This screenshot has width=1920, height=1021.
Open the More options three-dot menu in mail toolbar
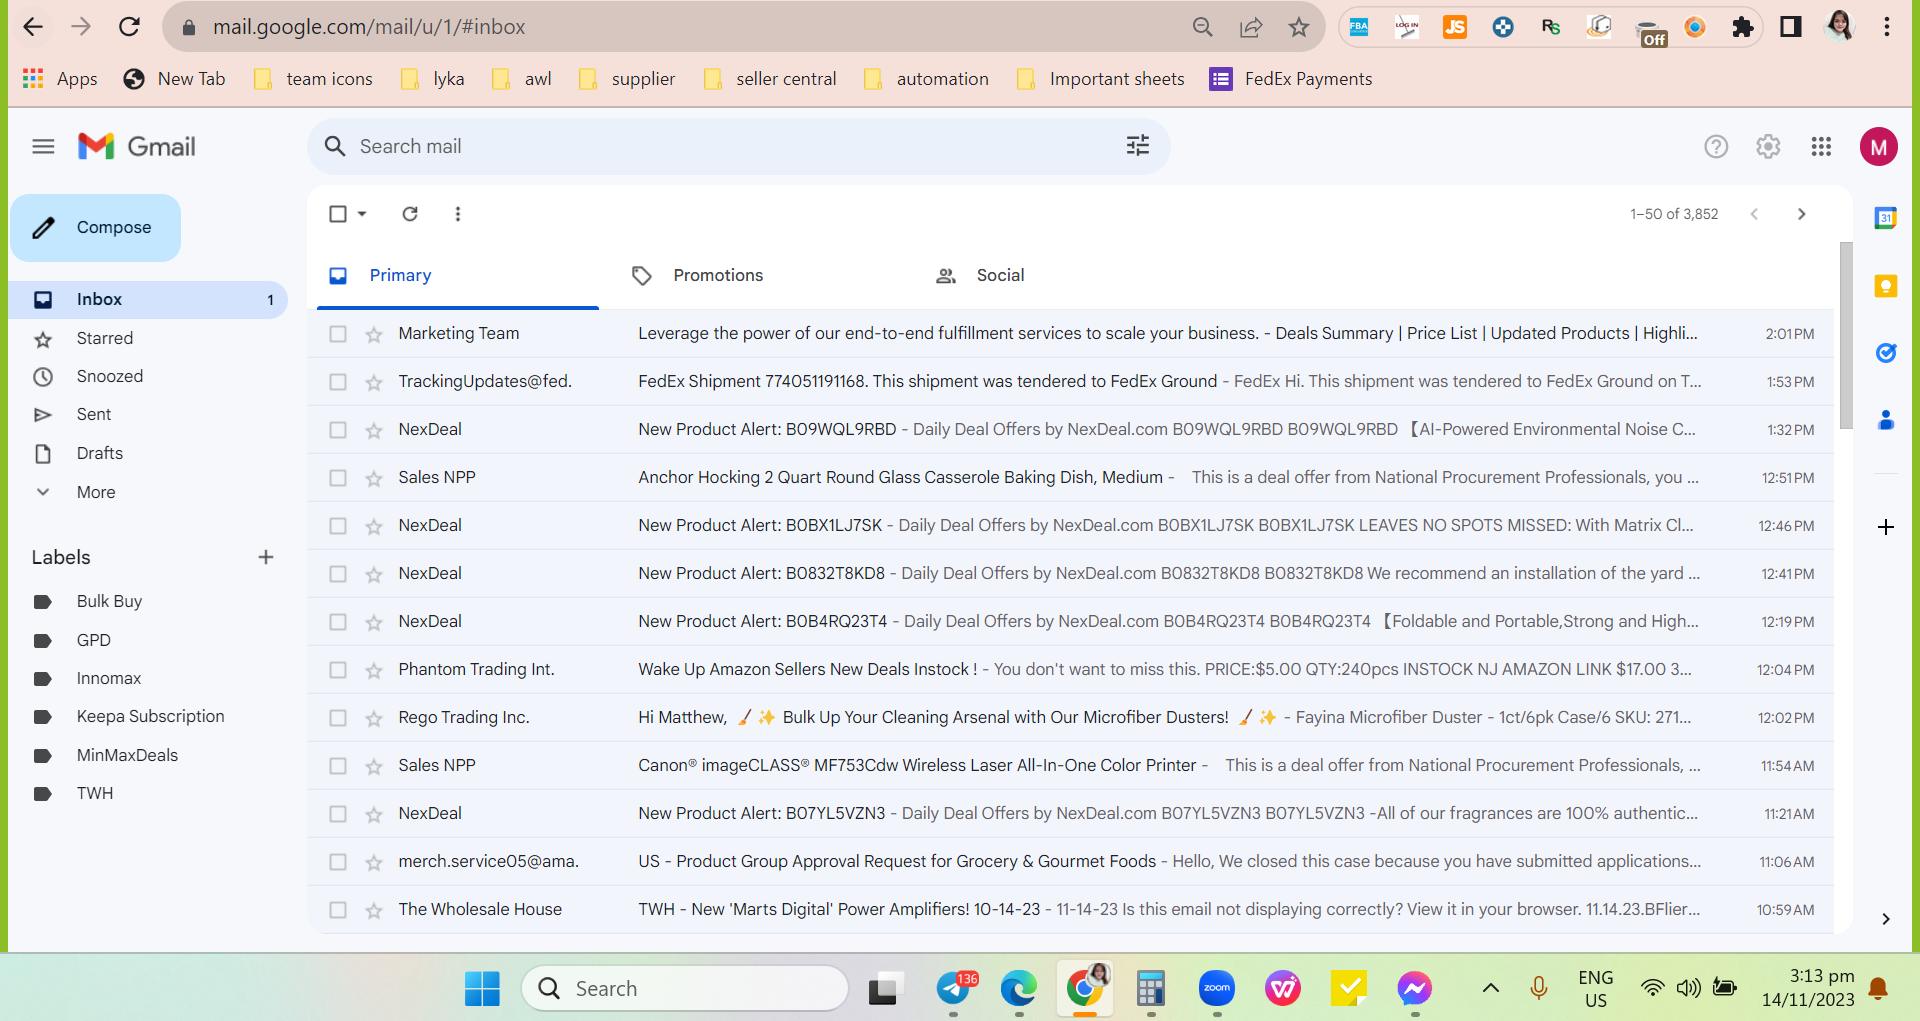pyautogui.click(x=458, y=214)
